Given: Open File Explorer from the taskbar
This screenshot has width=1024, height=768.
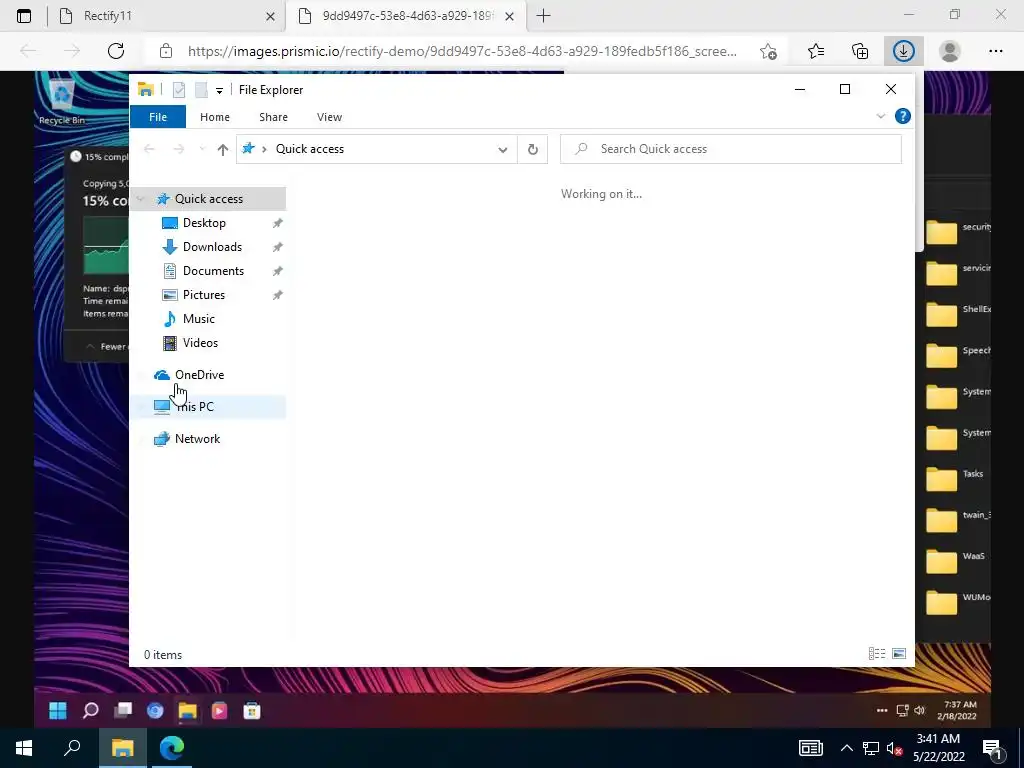Looking at the screenshot, I should 122,748.
